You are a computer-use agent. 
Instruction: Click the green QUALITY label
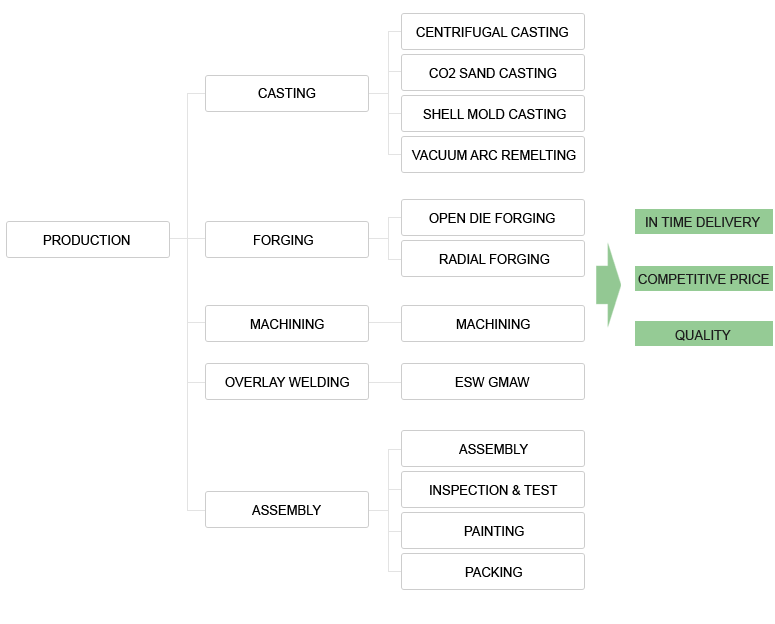pyautogui.click(x=704, y=334)
